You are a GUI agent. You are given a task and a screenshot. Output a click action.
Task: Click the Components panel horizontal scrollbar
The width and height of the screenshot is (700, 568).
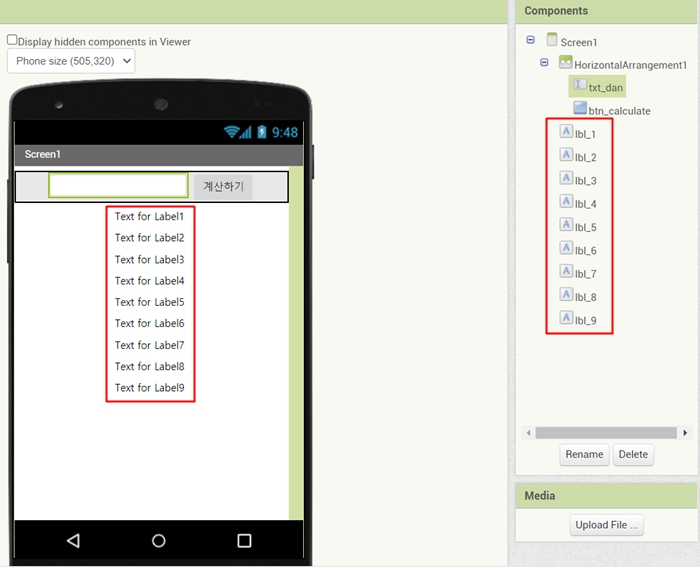[606, 433]
